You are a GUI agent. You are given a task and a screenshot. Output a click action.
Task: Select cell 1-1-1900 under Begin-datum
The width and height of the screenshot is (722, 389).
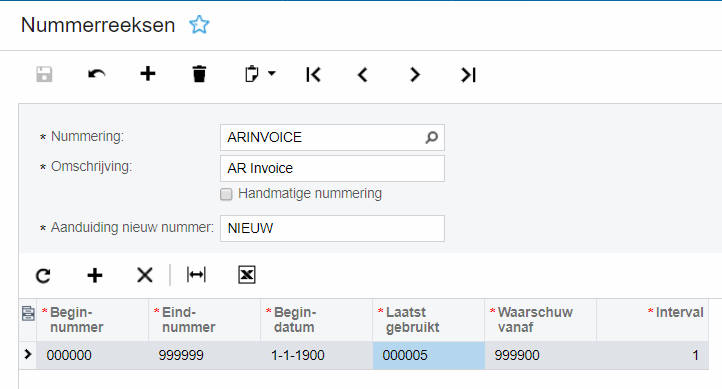coord(316,355)
